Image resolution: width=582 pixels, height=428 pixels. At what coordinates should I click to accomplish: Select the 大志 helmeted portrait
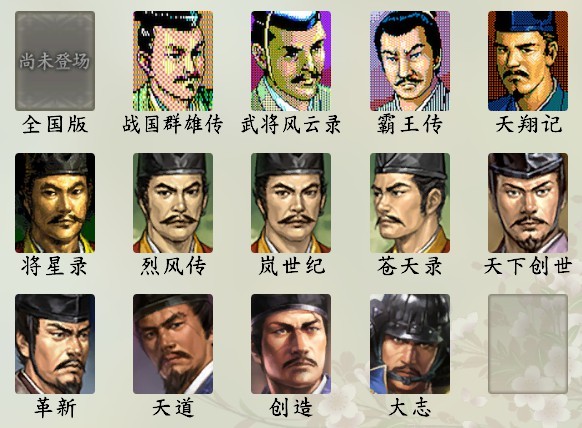click(x=410, y=344)
